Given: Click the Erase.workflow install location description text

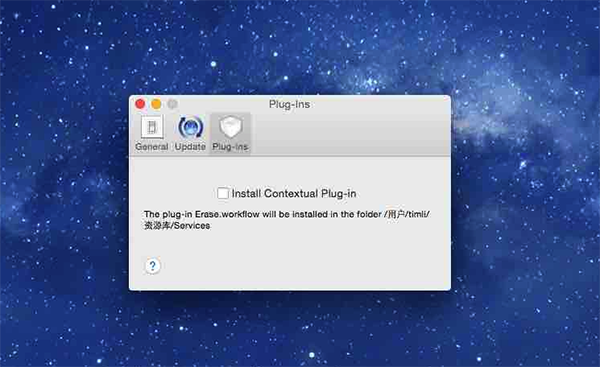Looking at the screenshot, I should [287, 220].
